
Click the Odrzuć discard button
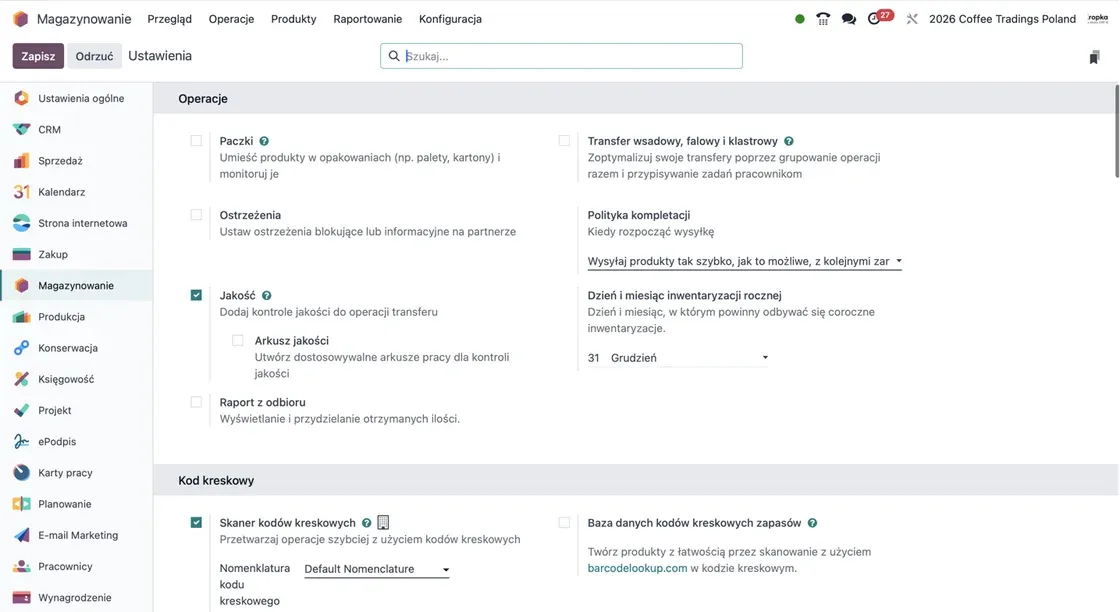point(94,56)
